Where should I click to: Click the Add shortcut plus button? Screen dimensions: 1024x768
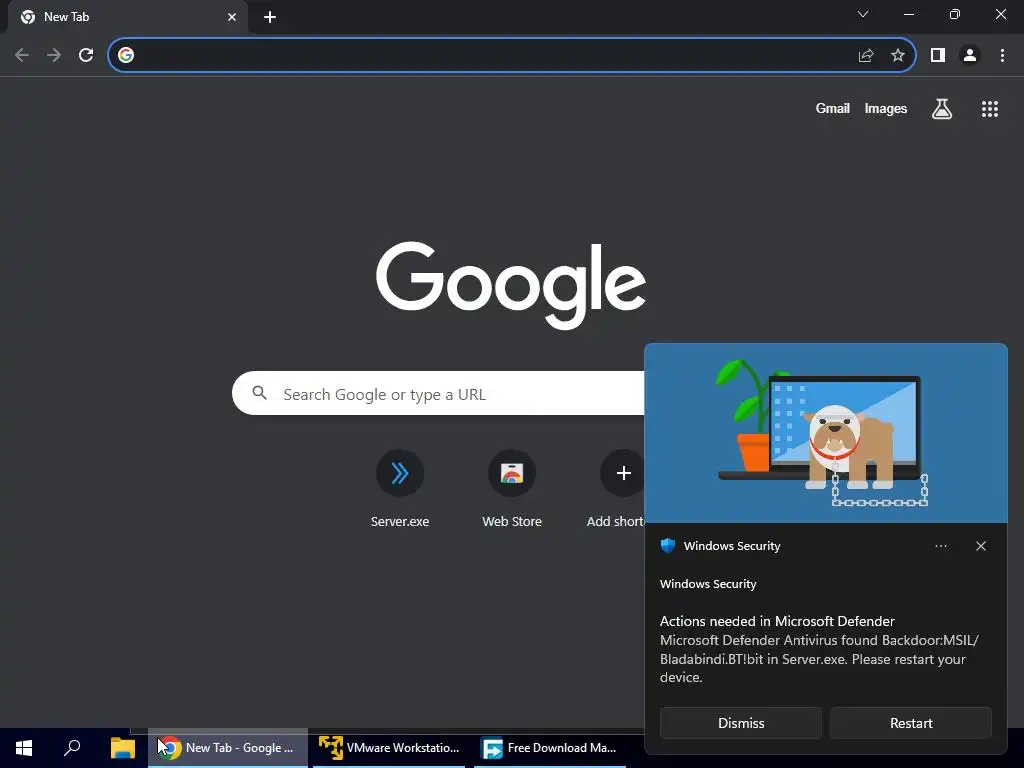click(623, 473)
